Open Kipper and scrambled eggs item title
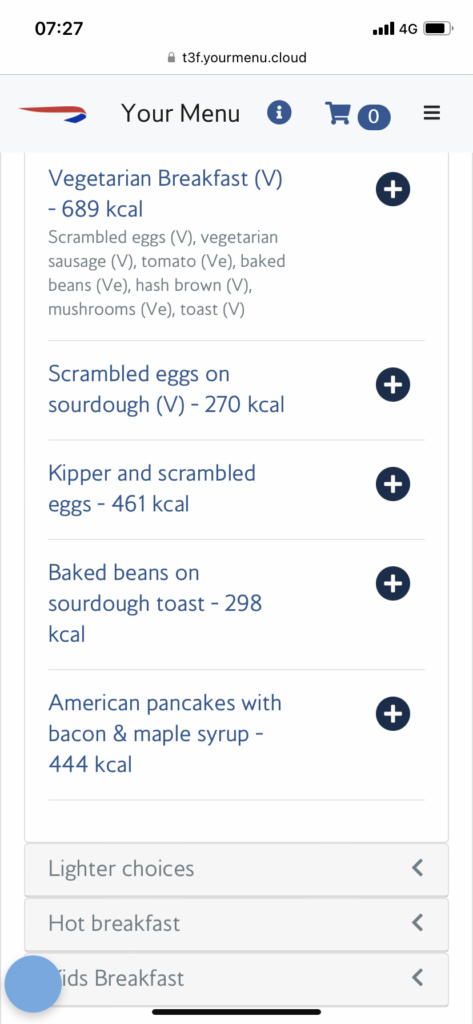This screenshot has width=473, height=1024. tap(152, 488)
